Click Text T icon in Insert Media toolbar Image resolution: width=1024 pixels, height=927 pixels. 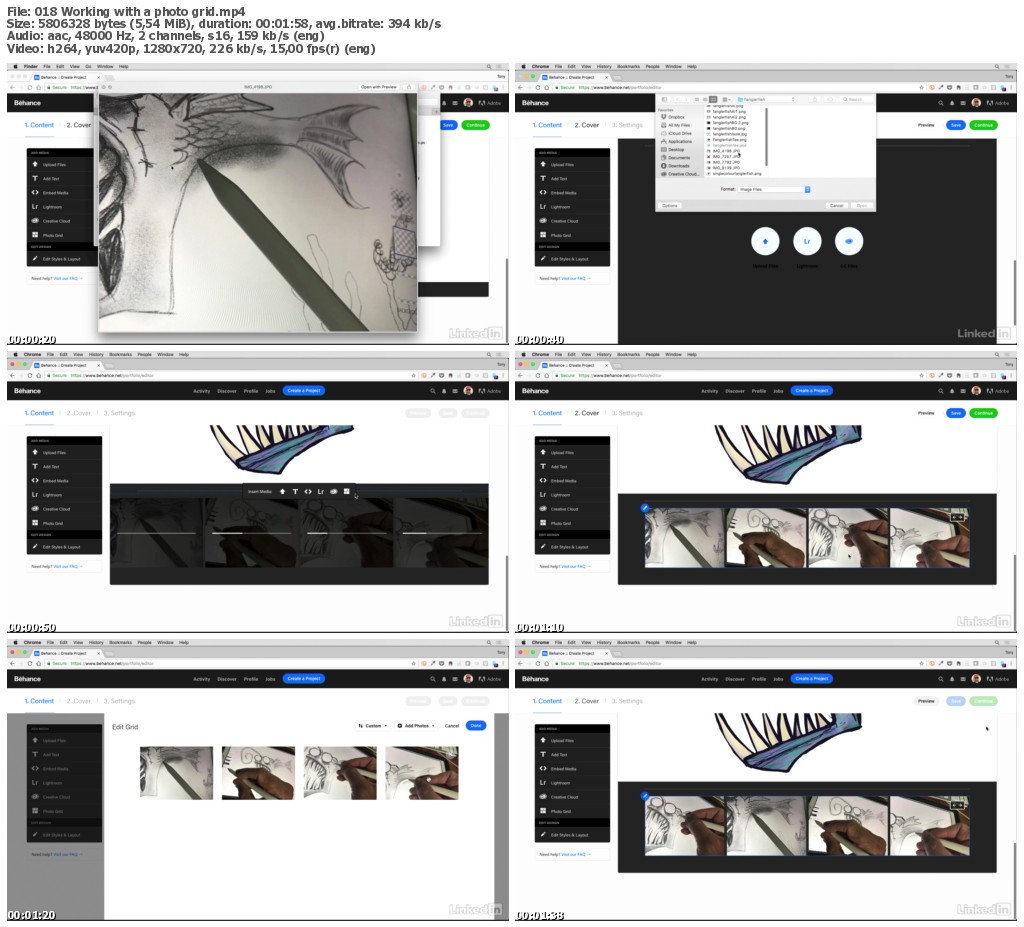[x=295, y=491]
